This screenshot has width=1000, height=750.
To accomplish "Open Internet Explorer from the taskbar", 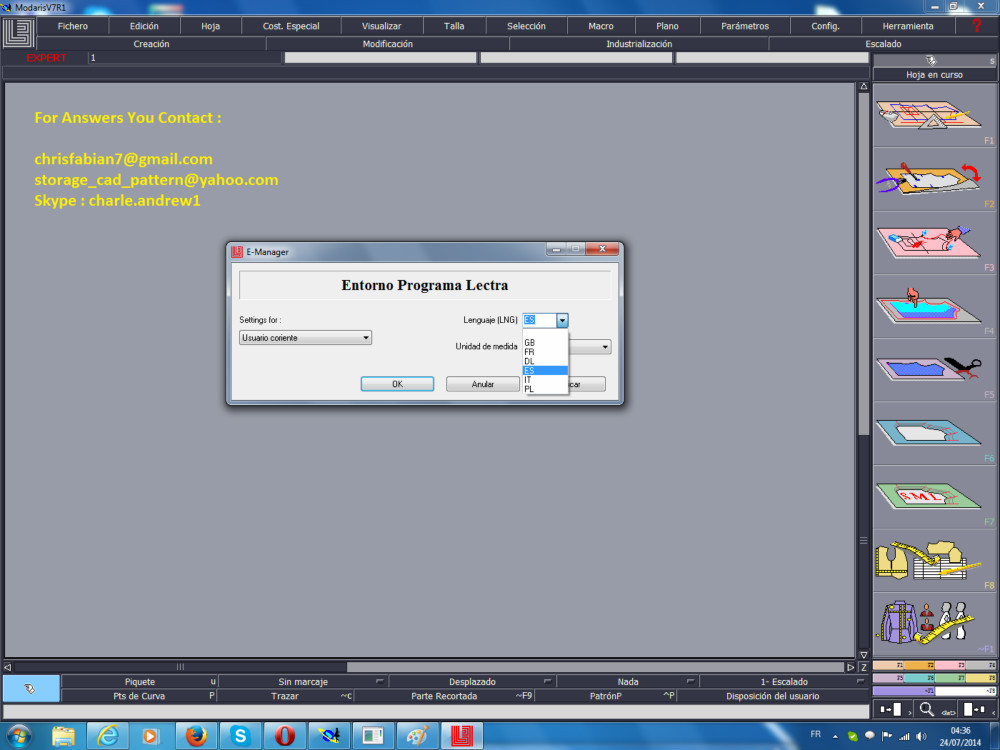I will [107, 736].
